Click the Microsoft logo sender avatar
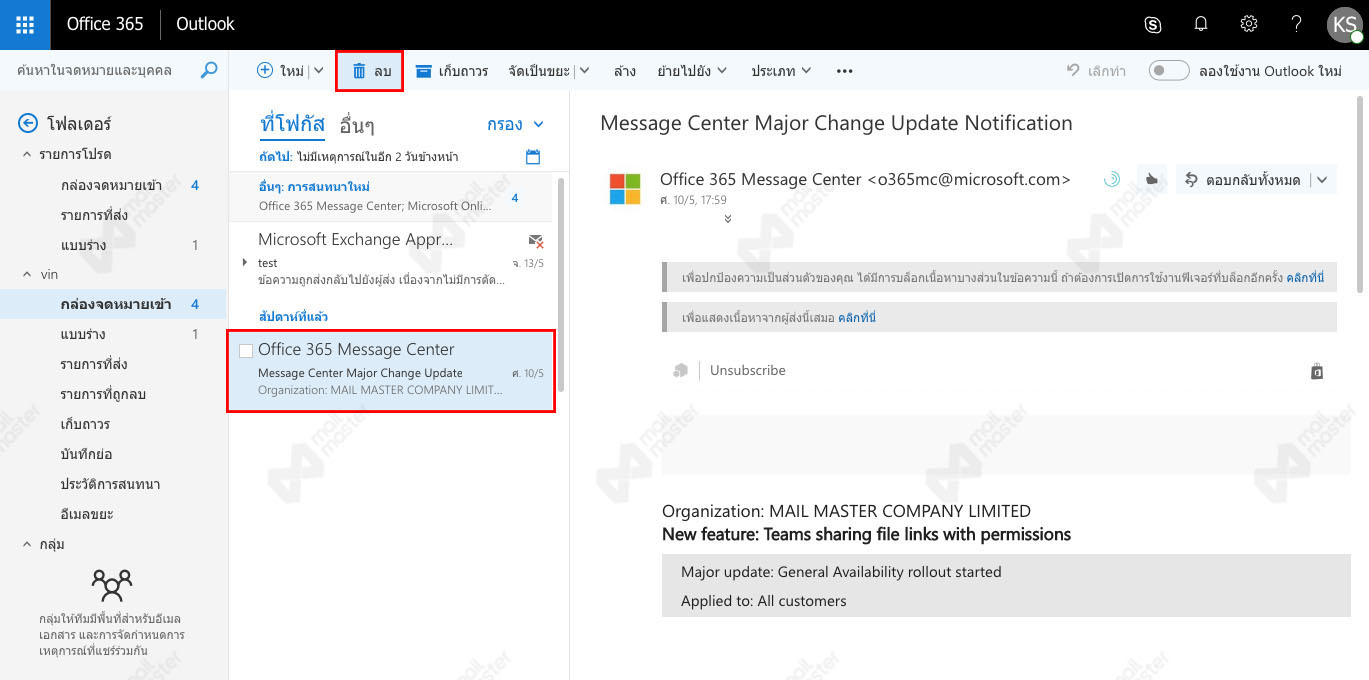1369x680 pixels. 625,188
